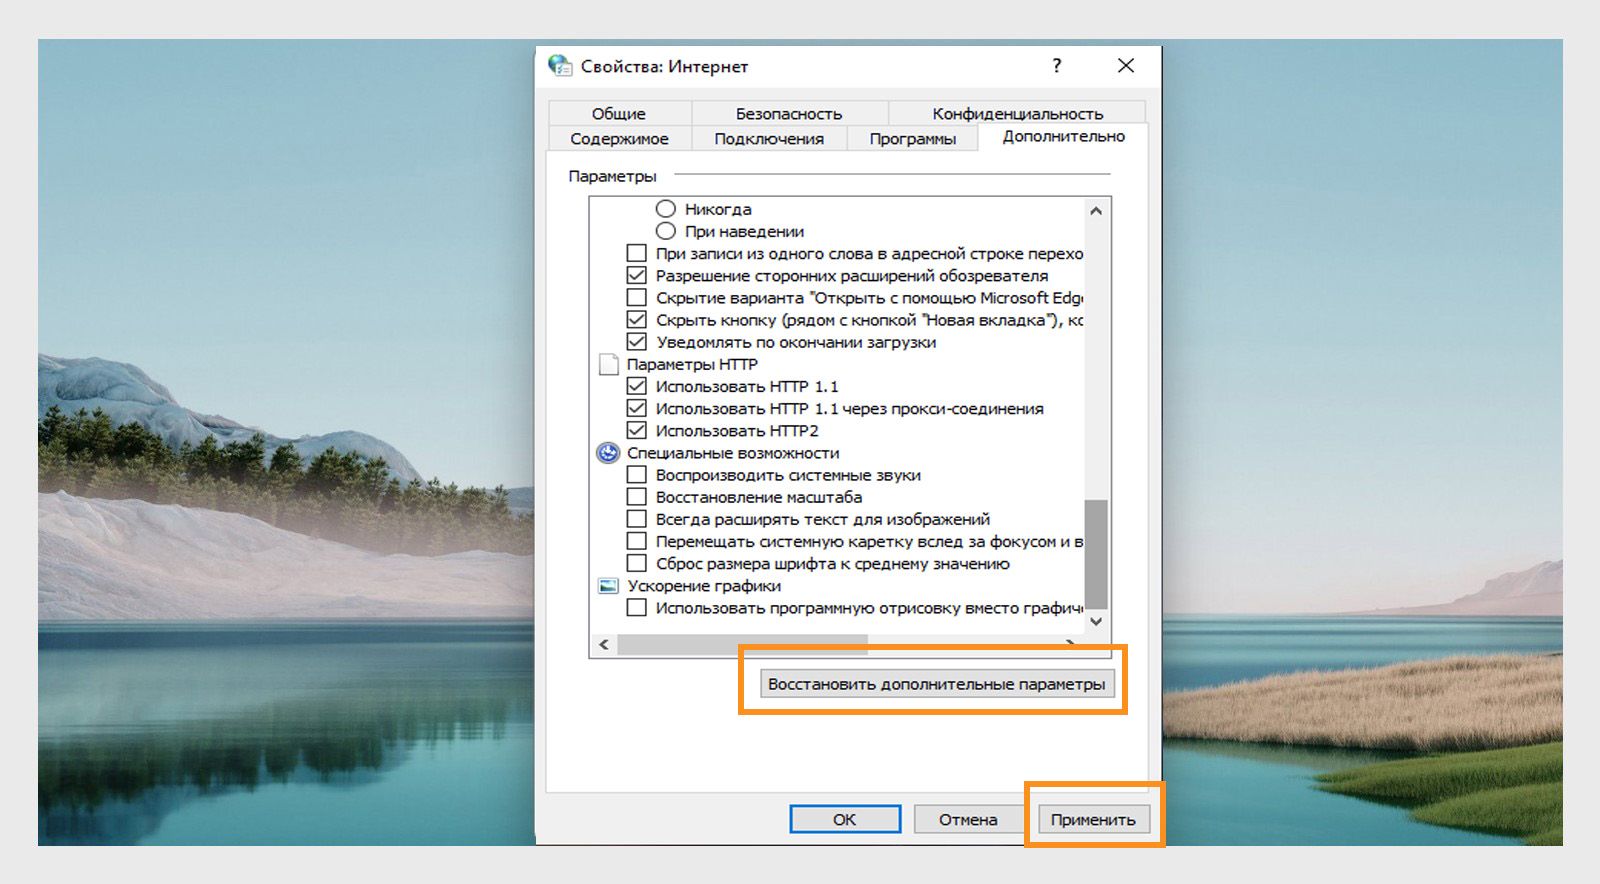Image resolution: width=1600 pixels, height=884 pixels.
Task: Click the «Свойства: Интернет» window title
Action: [664, 66]
